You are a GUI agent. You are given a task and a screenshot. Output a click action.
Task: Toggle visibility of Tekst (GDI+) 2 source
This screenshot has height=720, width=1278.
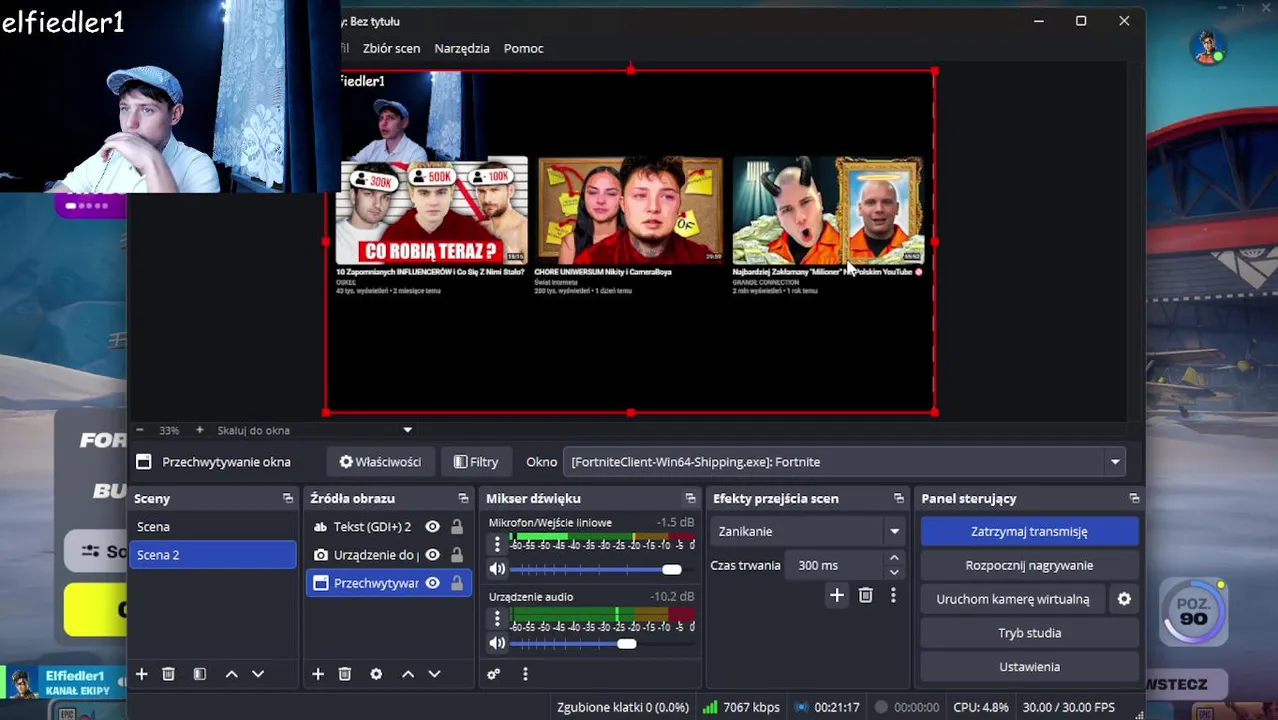click(432, 527)
